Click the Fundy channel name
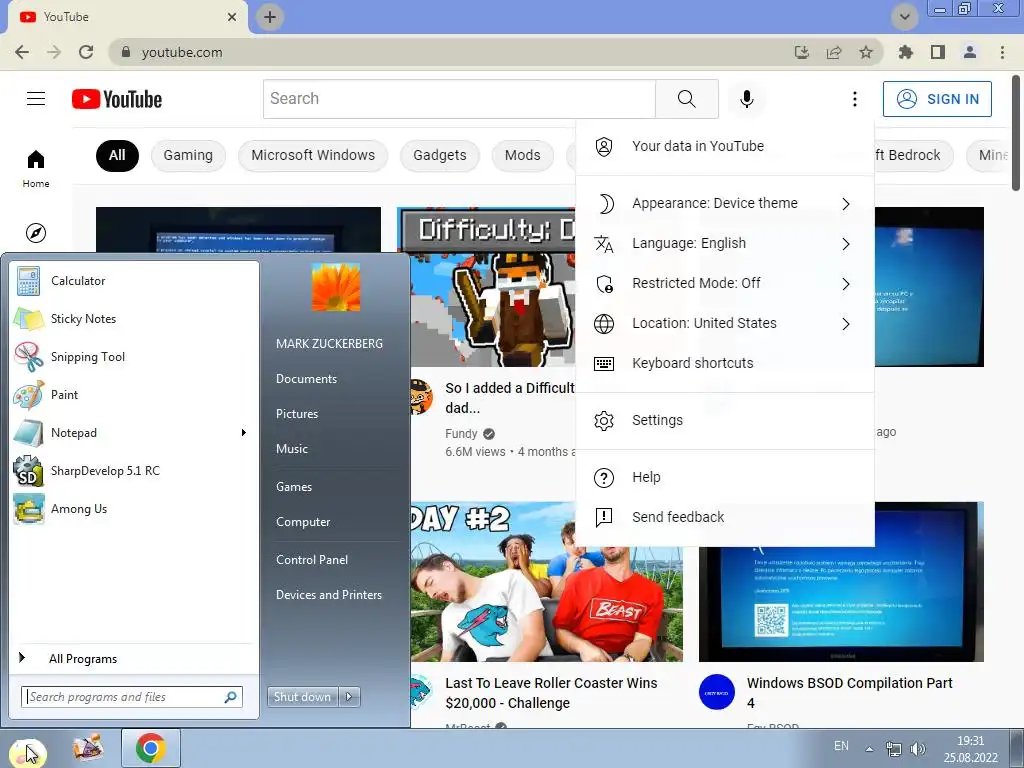The width and height of the screenshot is (1024, 768). point(461,434)
